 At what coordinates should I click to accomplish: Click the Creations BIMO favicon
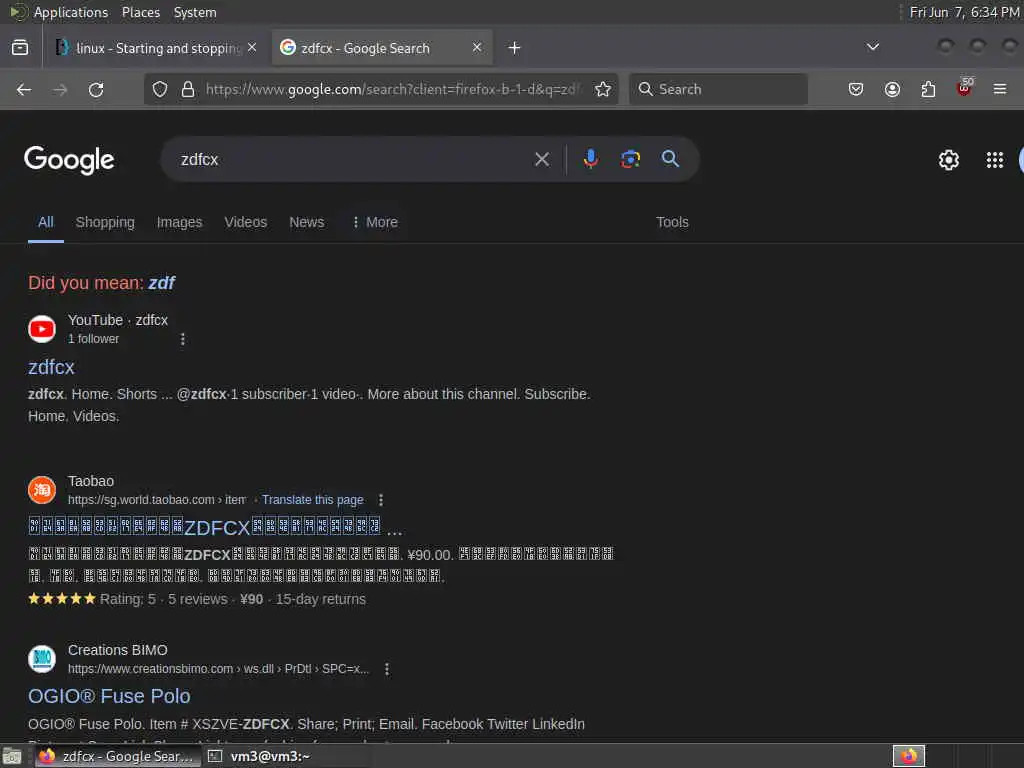(42, 659)
